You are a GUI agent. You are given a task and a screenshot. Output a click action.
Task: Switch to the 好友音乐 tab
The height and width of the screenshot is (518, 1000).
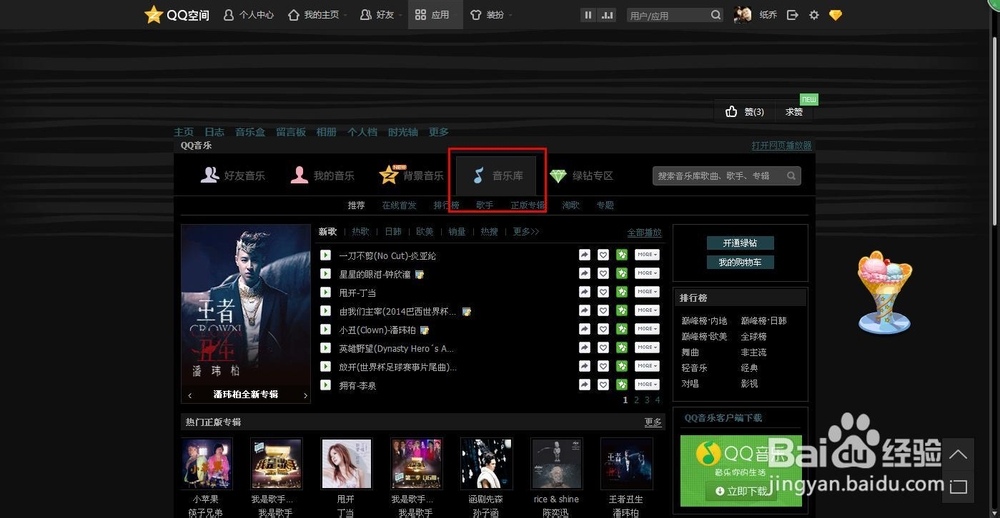[x=233, y=175]
